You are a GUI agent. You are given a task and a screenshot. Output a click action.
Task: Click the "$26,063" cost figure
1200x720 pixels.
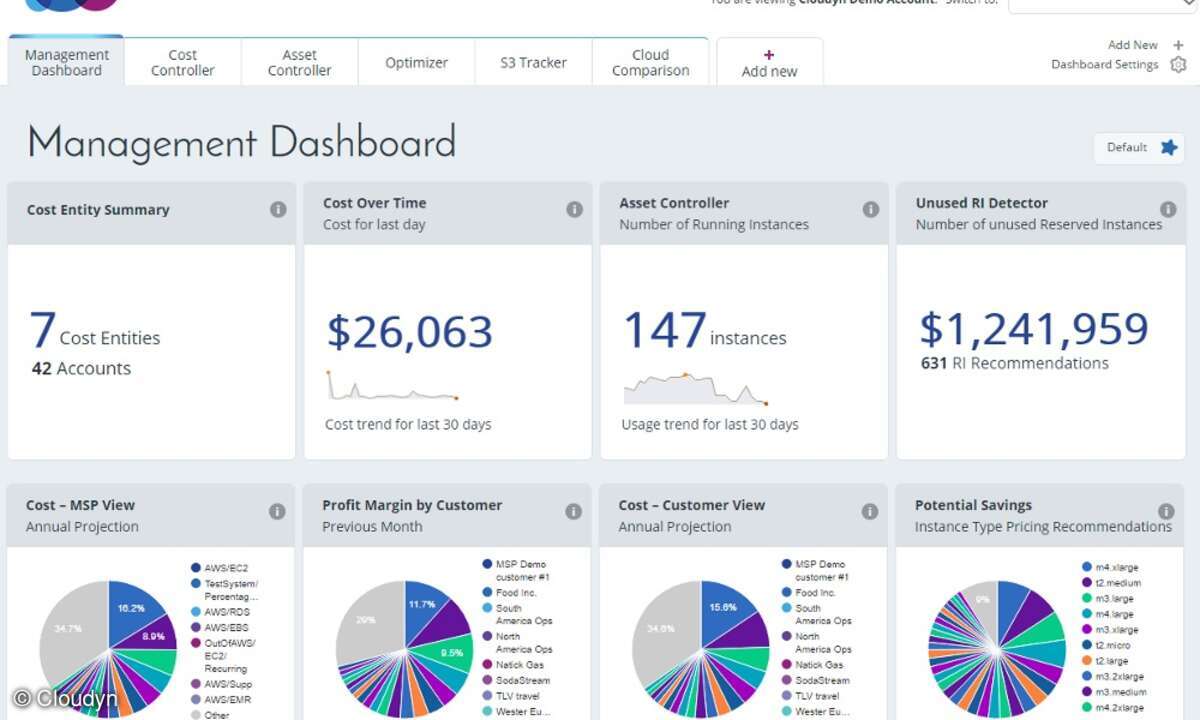click(410, 333)
